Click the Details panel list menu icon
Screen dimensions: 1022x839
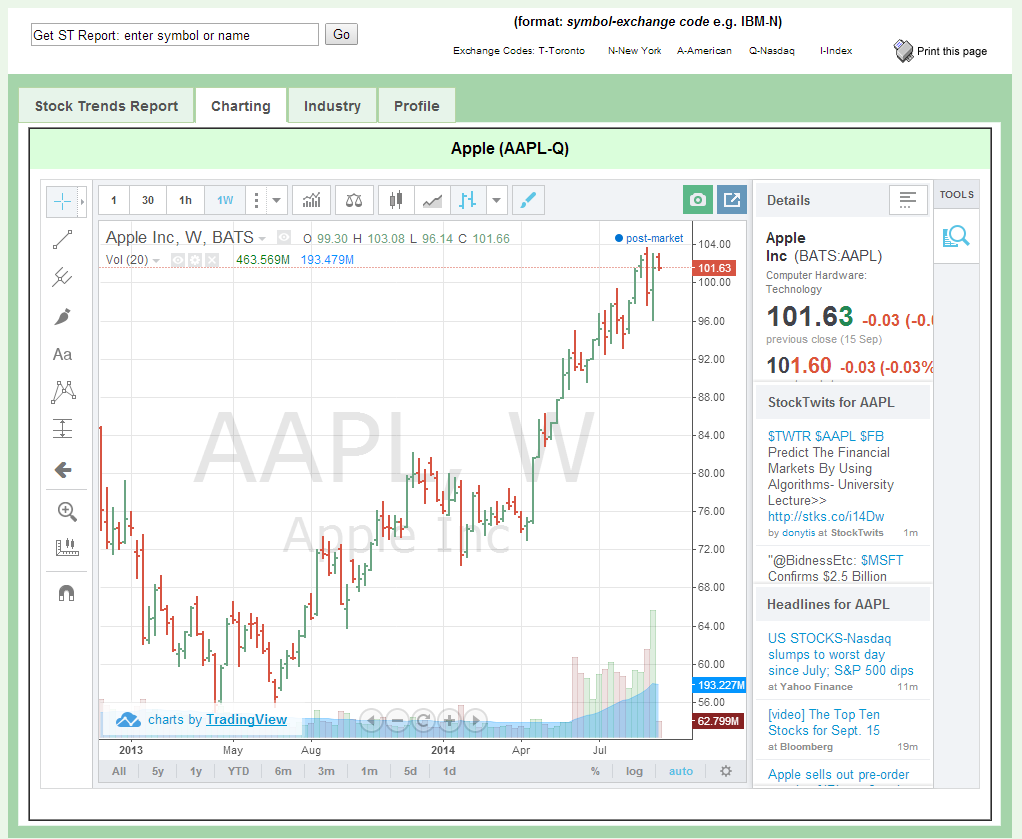(x=908, y=199)
